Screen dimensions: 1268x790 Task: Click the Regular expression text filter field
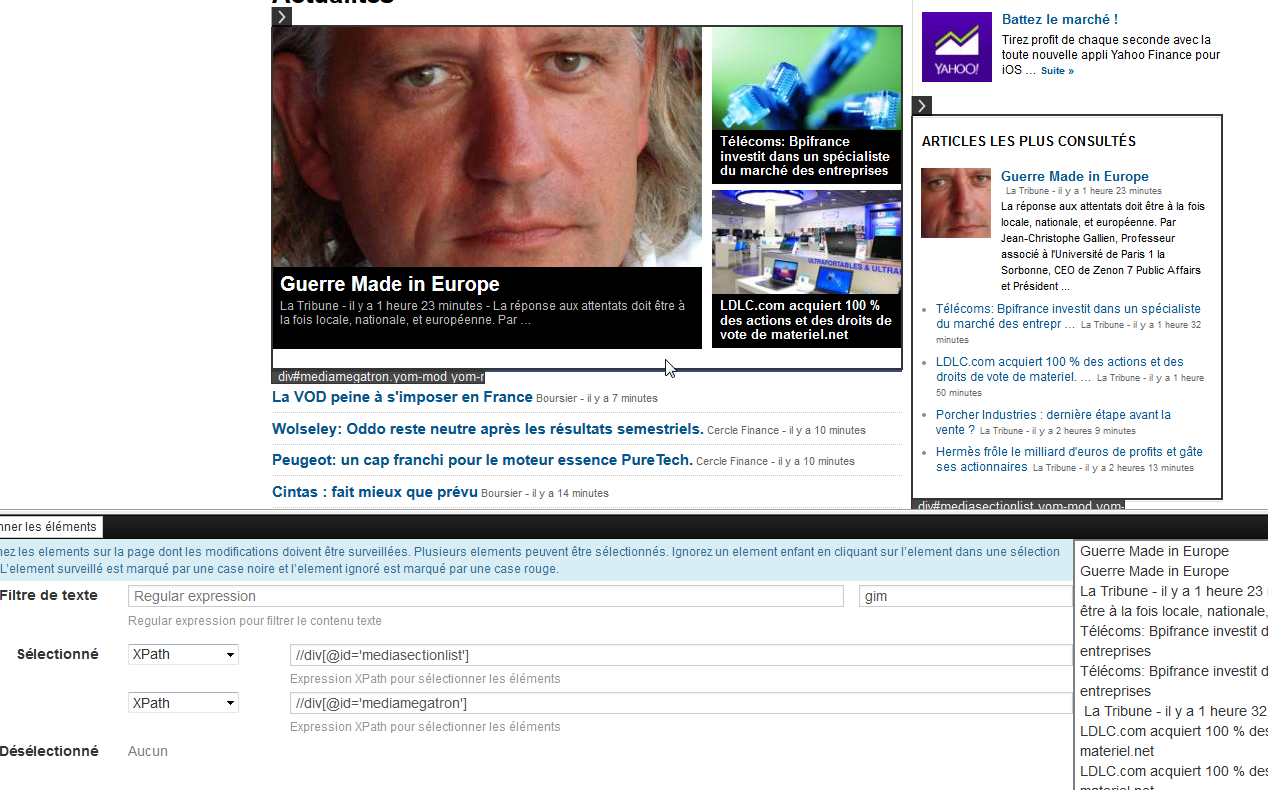pyautogui.click(x=486, y=596)
